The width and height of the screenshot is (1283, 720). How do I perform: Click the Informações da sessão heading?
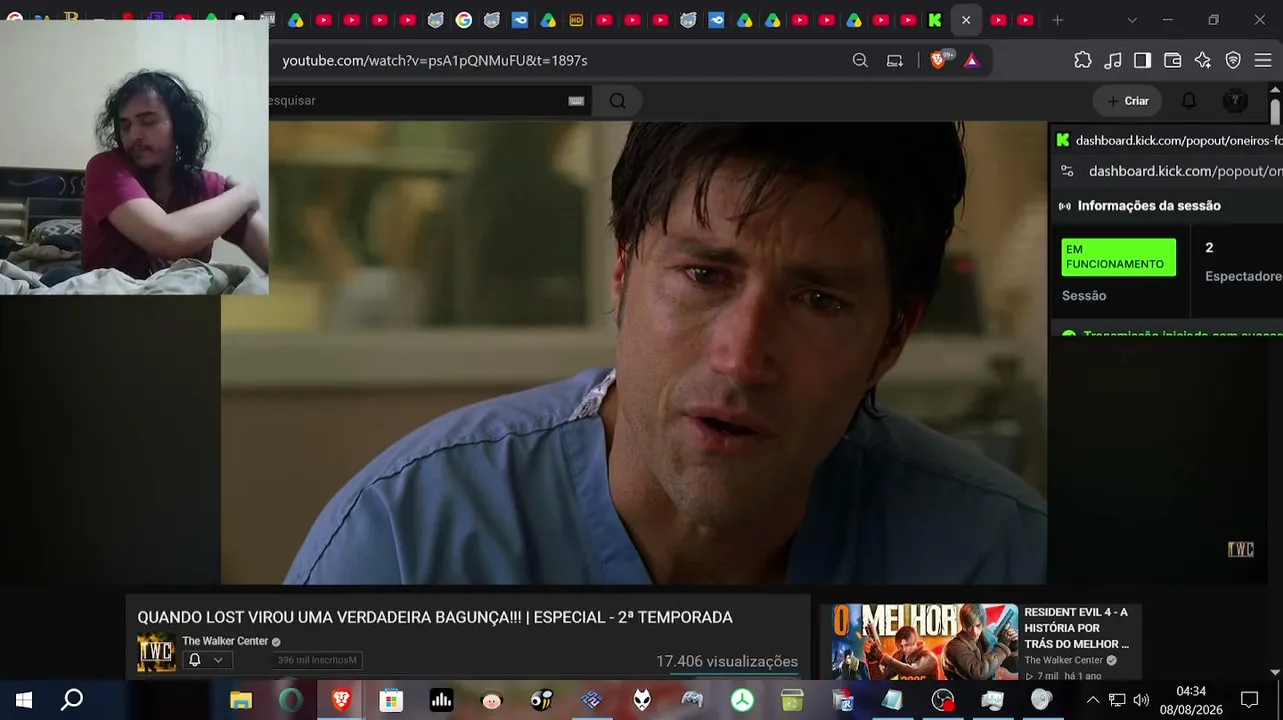1149,206
